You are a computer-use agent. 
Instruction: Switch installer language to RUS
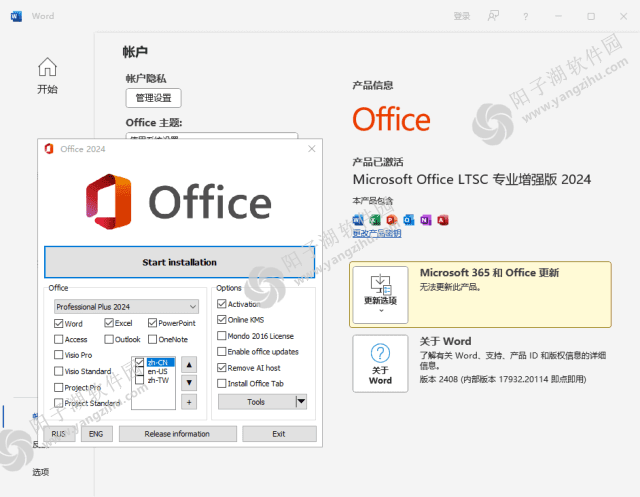[58, 434]
